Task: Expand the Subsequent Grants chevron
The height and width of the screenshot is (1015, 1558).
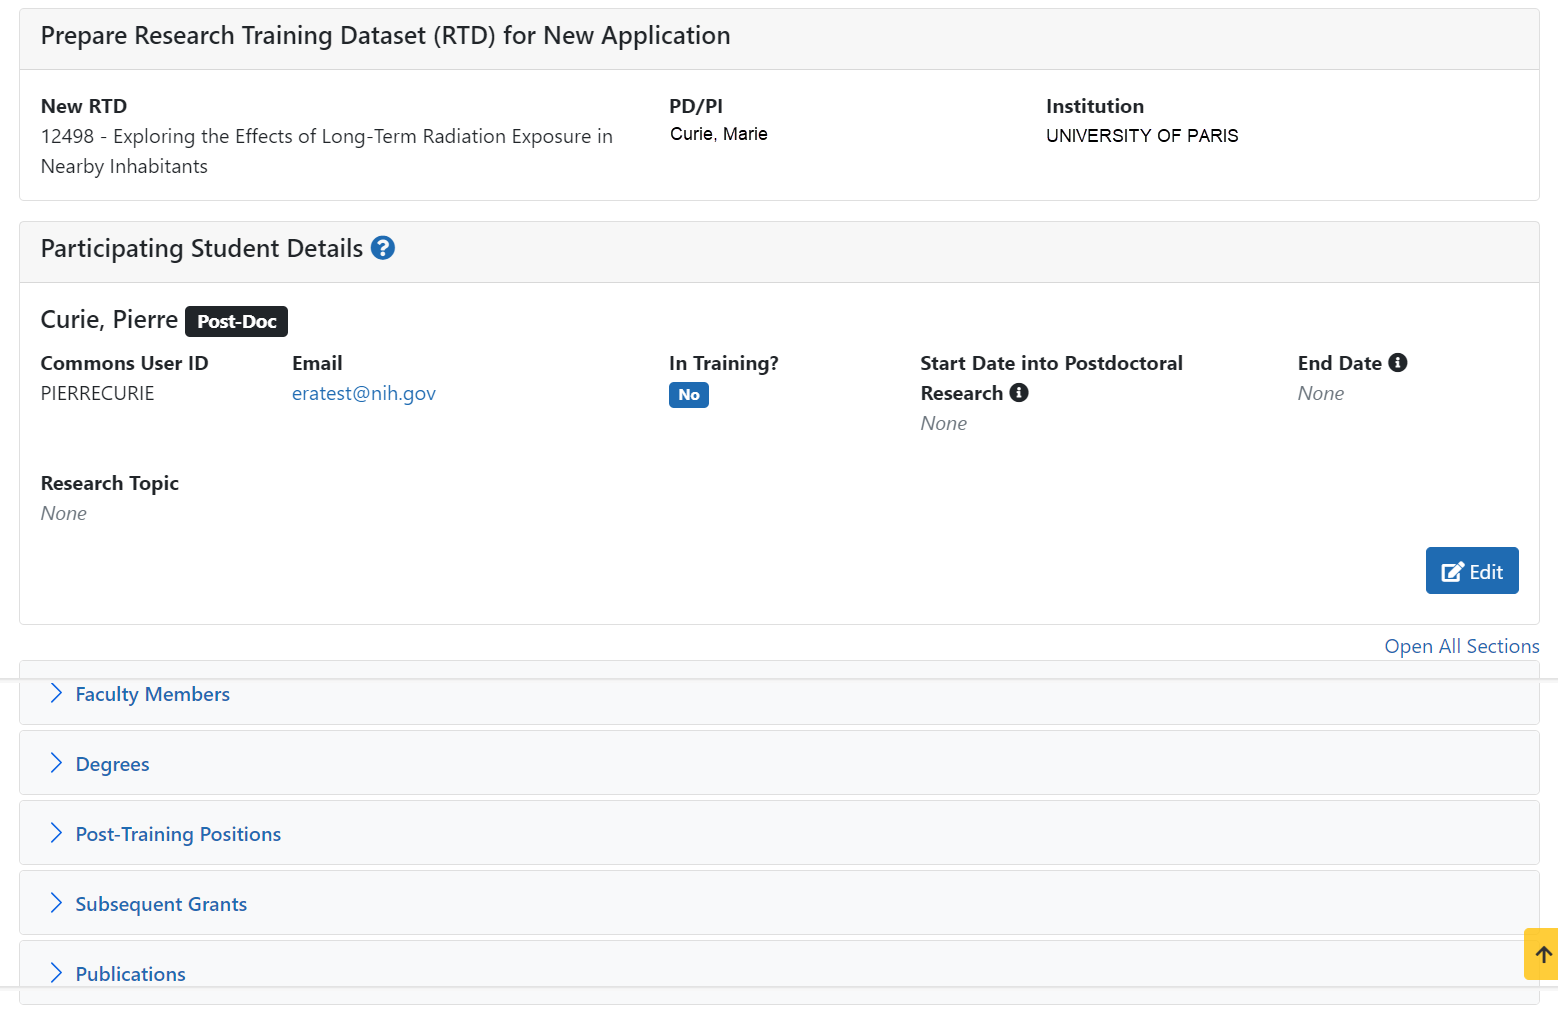Action: click(x=56, y=903)
